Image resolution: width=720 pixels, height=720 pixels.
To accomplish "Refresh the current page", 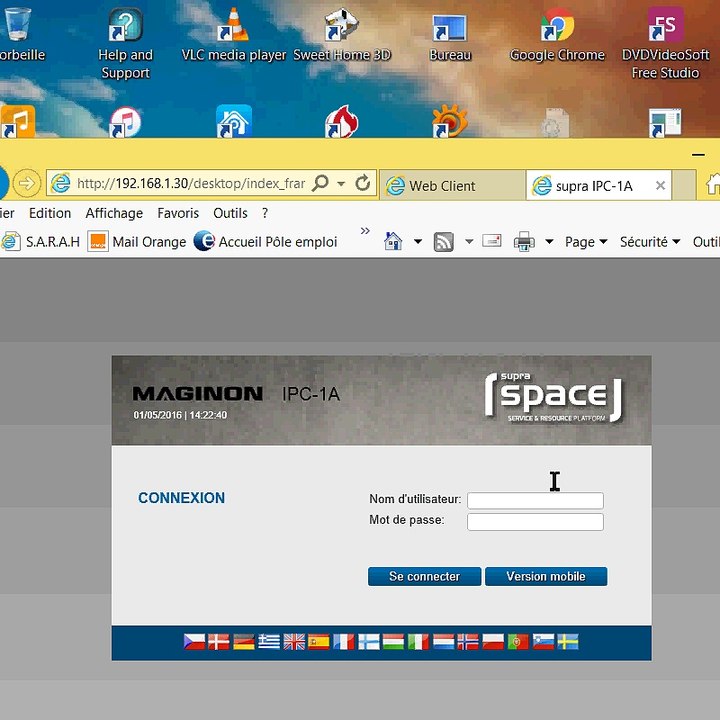I will tap(363, 183).
